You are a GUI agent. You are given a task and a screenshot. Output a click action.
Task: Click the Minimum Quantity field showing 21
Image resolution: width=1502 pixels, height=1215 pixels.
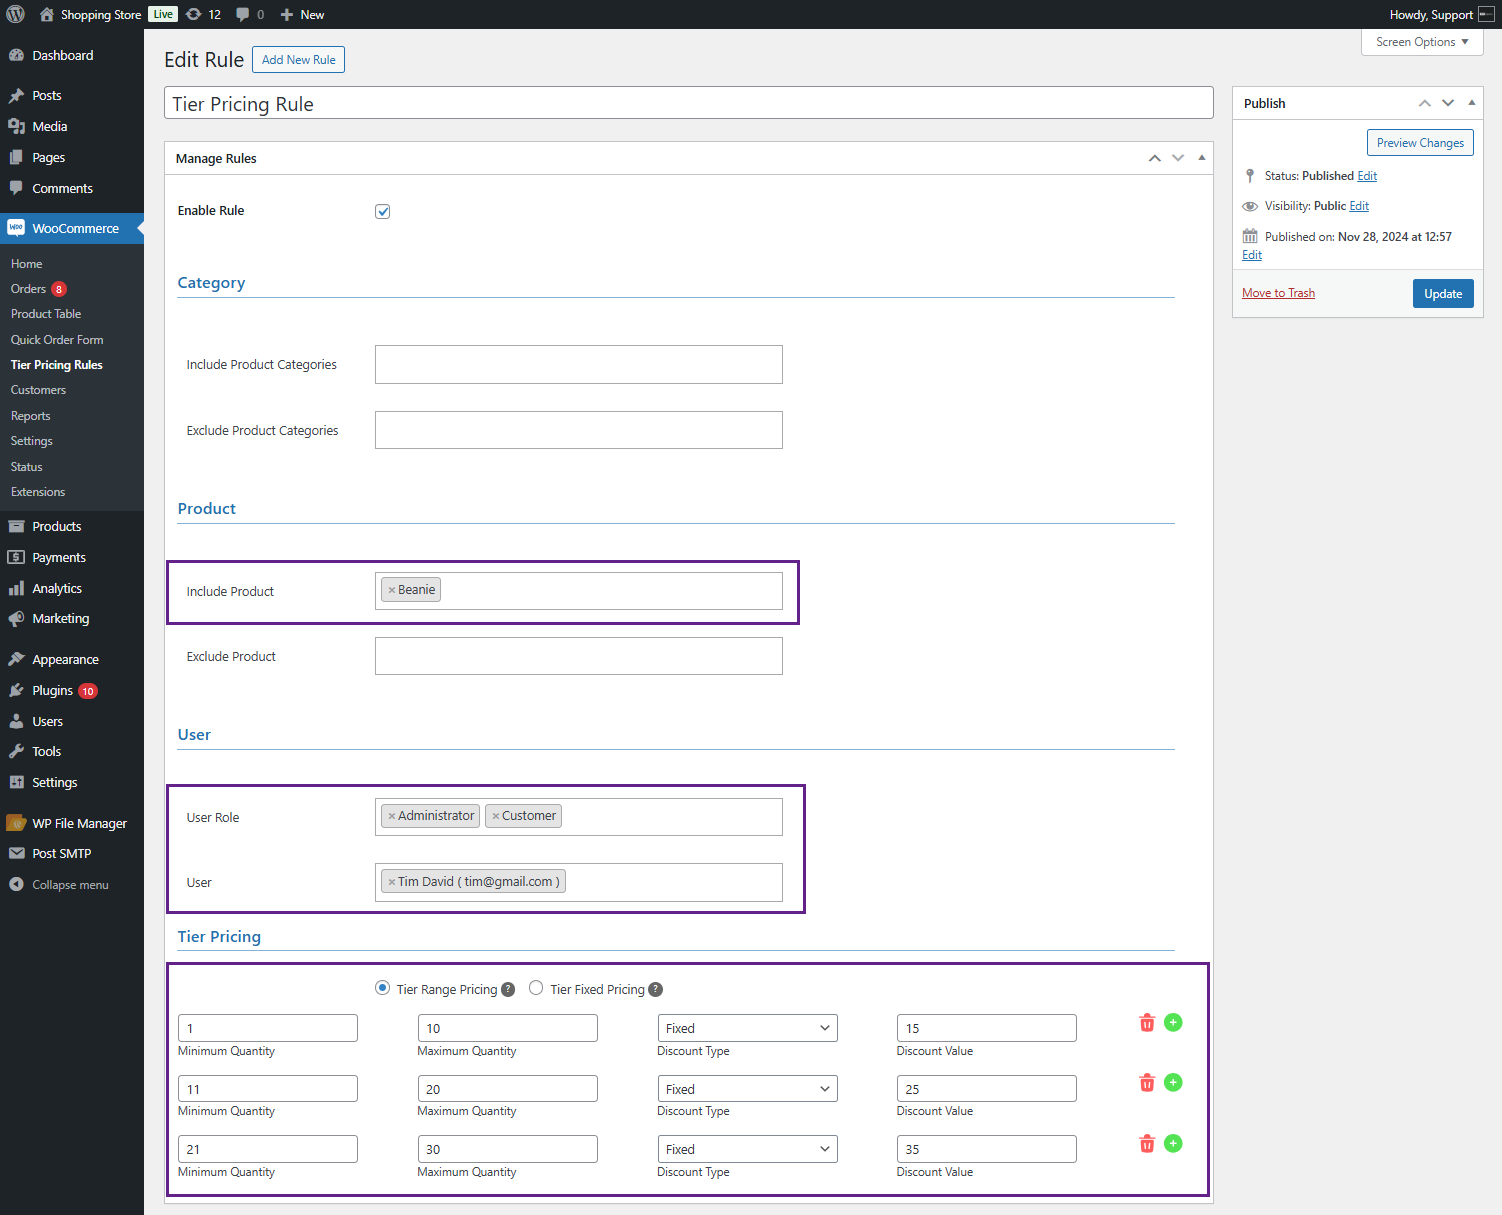tap(268, 1149)
